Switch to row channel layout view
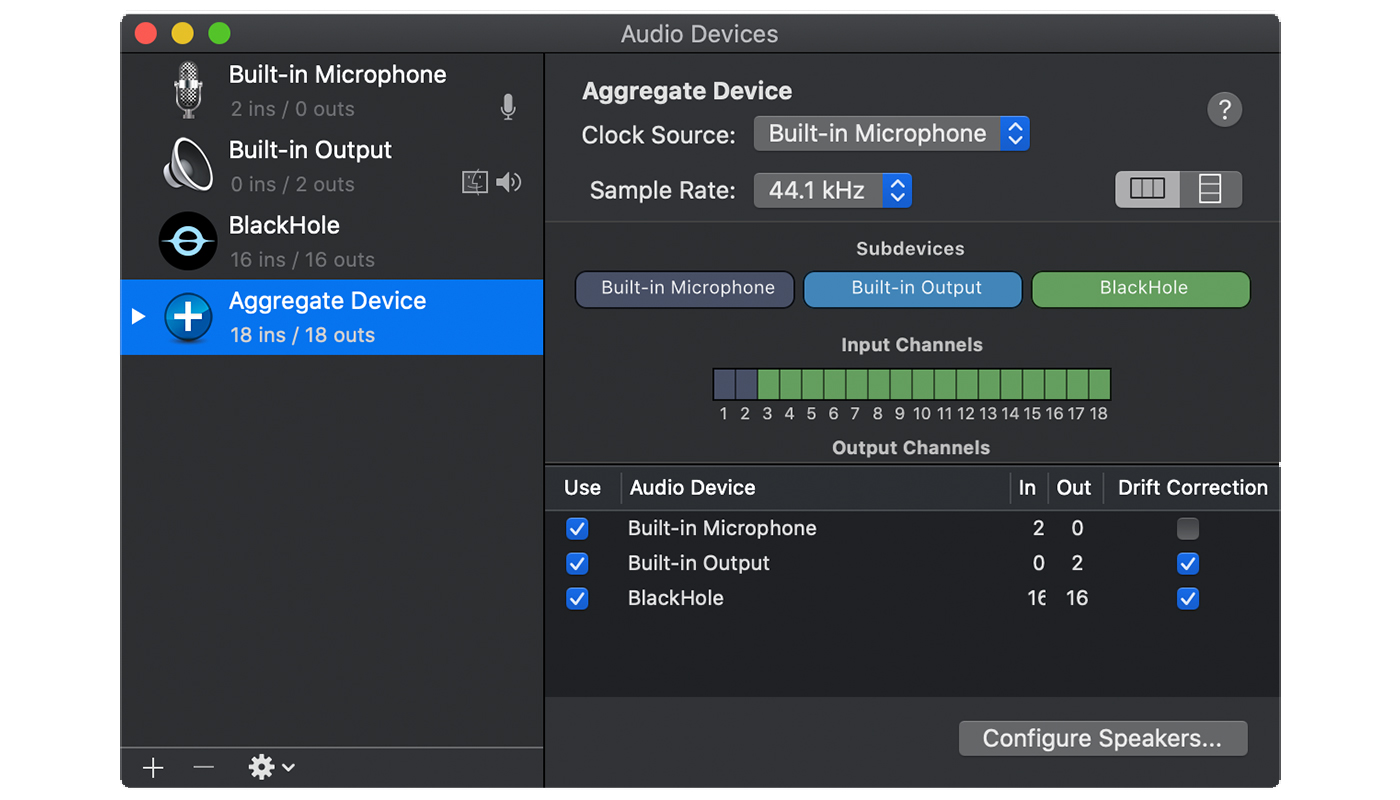Viewport: 1400px width, 800px height. pyautogui.click(x=1210, y=189)
